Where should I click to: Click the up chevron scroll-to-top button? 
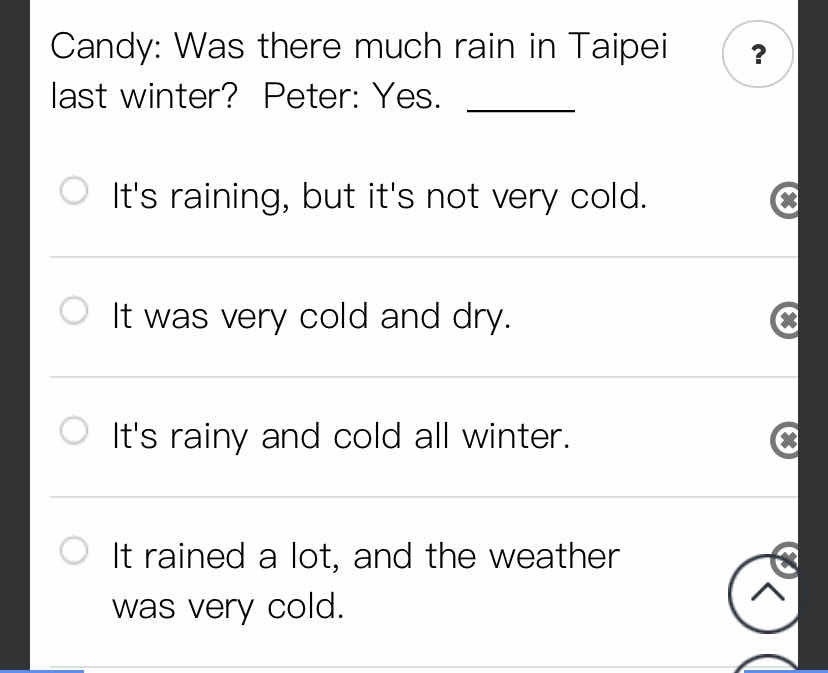tap(765, 593)
